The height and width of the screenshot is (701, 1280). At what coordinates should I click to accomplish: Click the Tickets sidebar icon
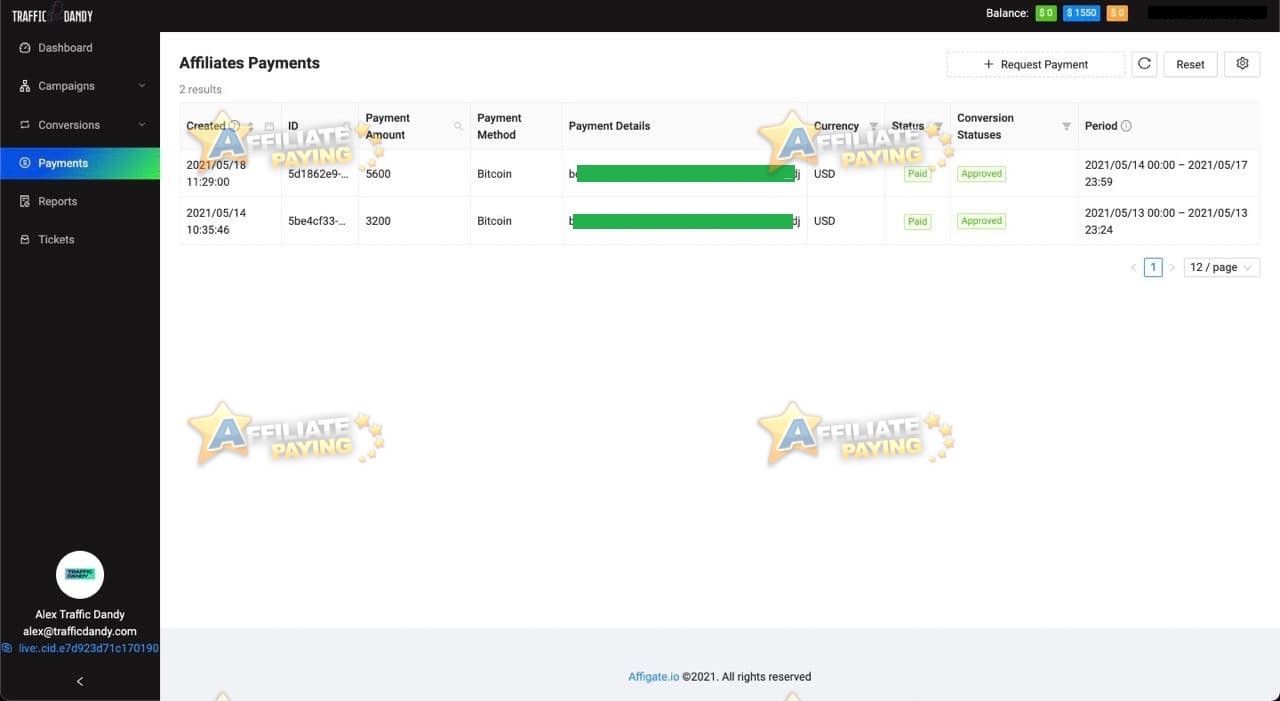click(25, 240)
